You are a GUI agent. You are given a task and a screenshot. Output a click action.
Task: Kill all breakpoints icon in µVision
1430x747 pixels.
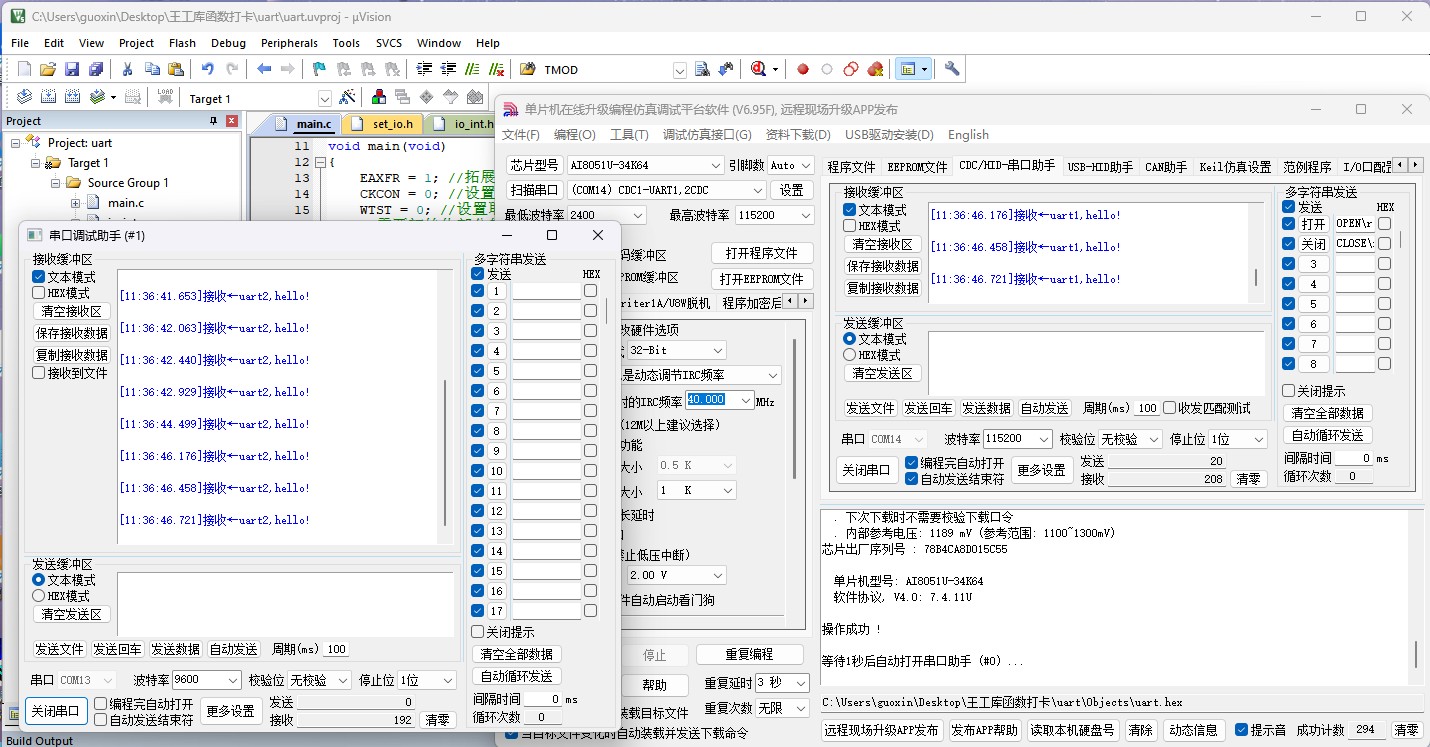pos(875,69)
